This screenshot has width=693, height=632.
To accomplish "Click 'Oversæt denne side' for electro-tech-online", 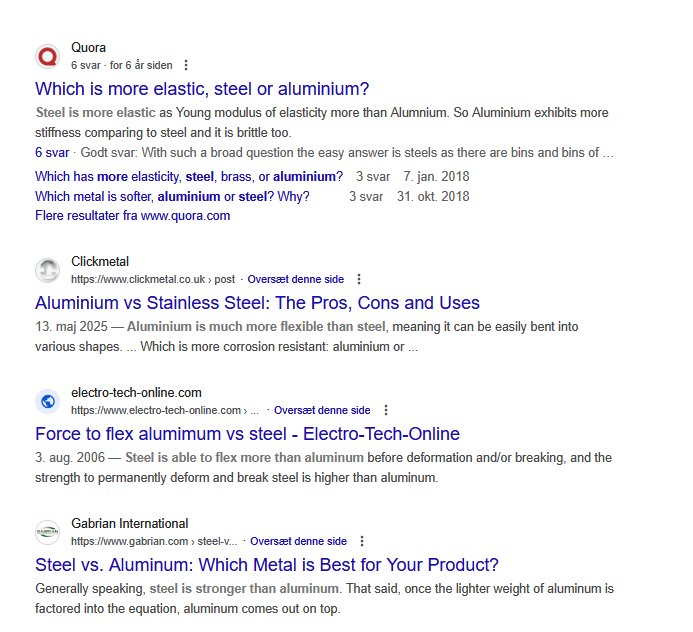I will (x=322, y=410).
